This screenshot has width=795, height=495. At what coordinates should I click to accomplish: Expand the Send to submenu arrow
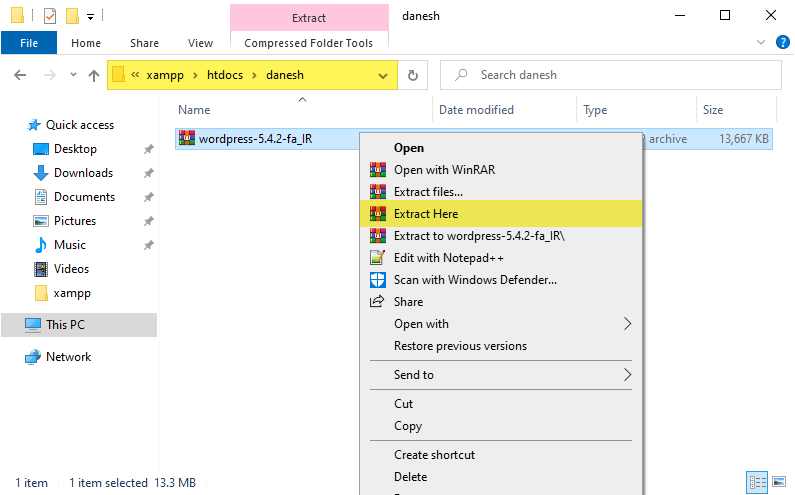(627, 375)
